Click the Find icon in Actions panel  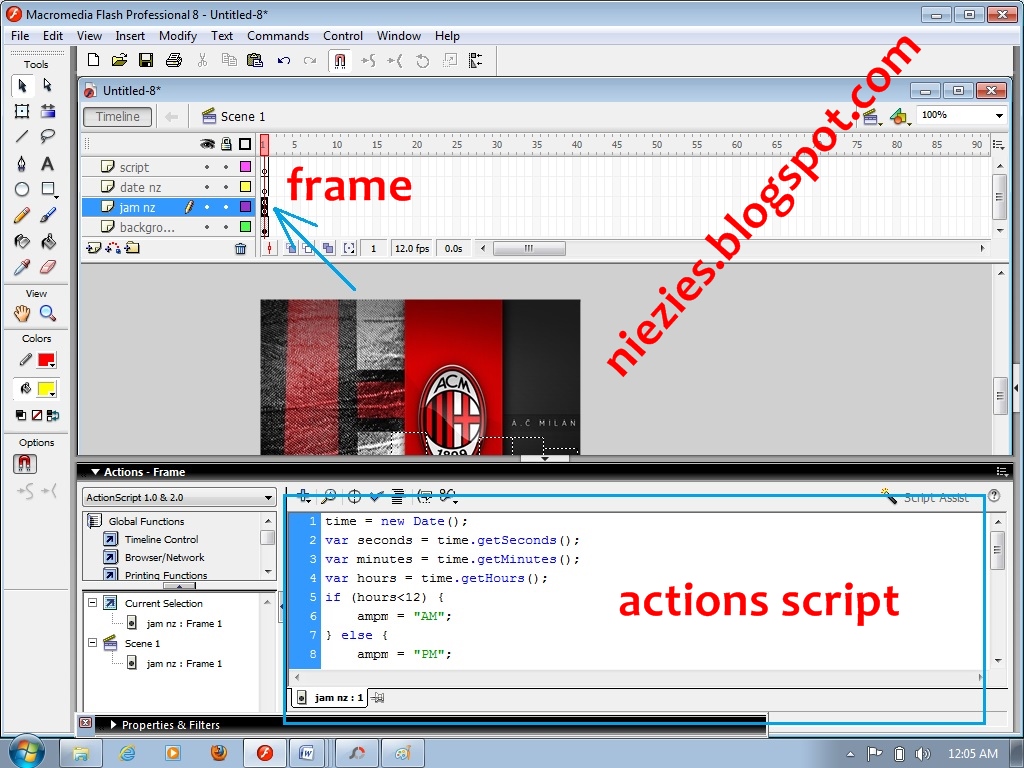pyautogui.click(x=328, y=496)
